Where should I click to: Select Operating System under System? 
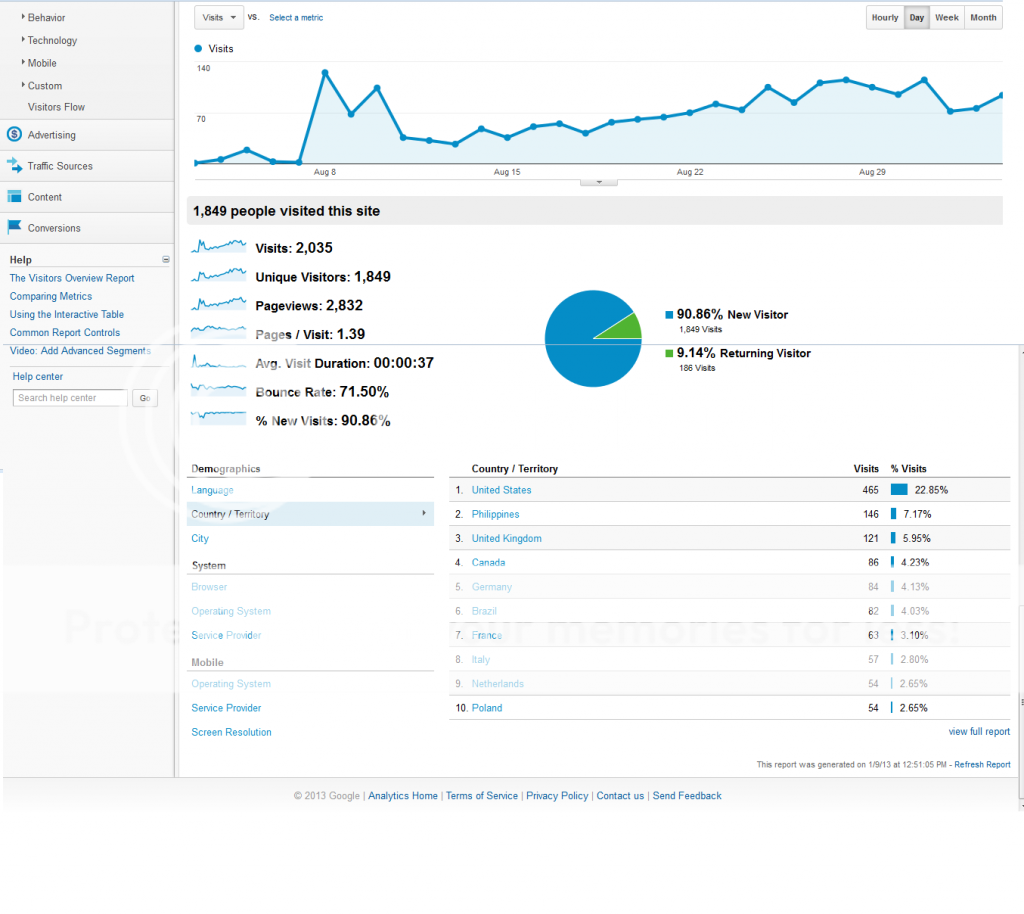pyautogui.click(x=231, y=611)
